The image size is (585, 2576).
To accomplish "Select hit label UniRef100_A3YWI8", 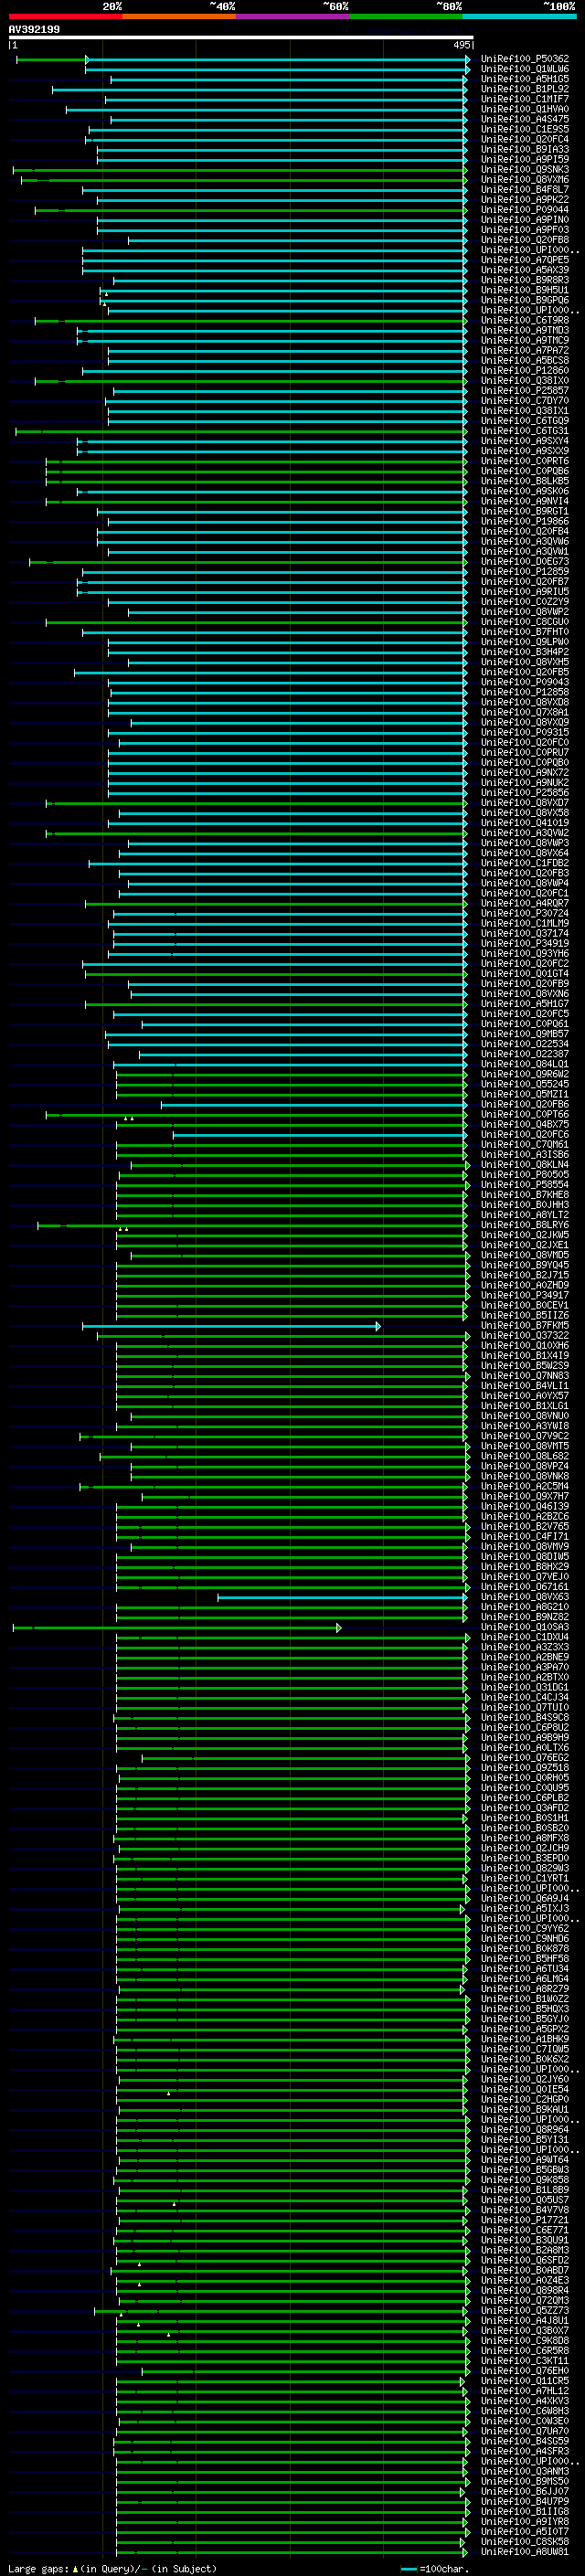I will coord(525,1426).
